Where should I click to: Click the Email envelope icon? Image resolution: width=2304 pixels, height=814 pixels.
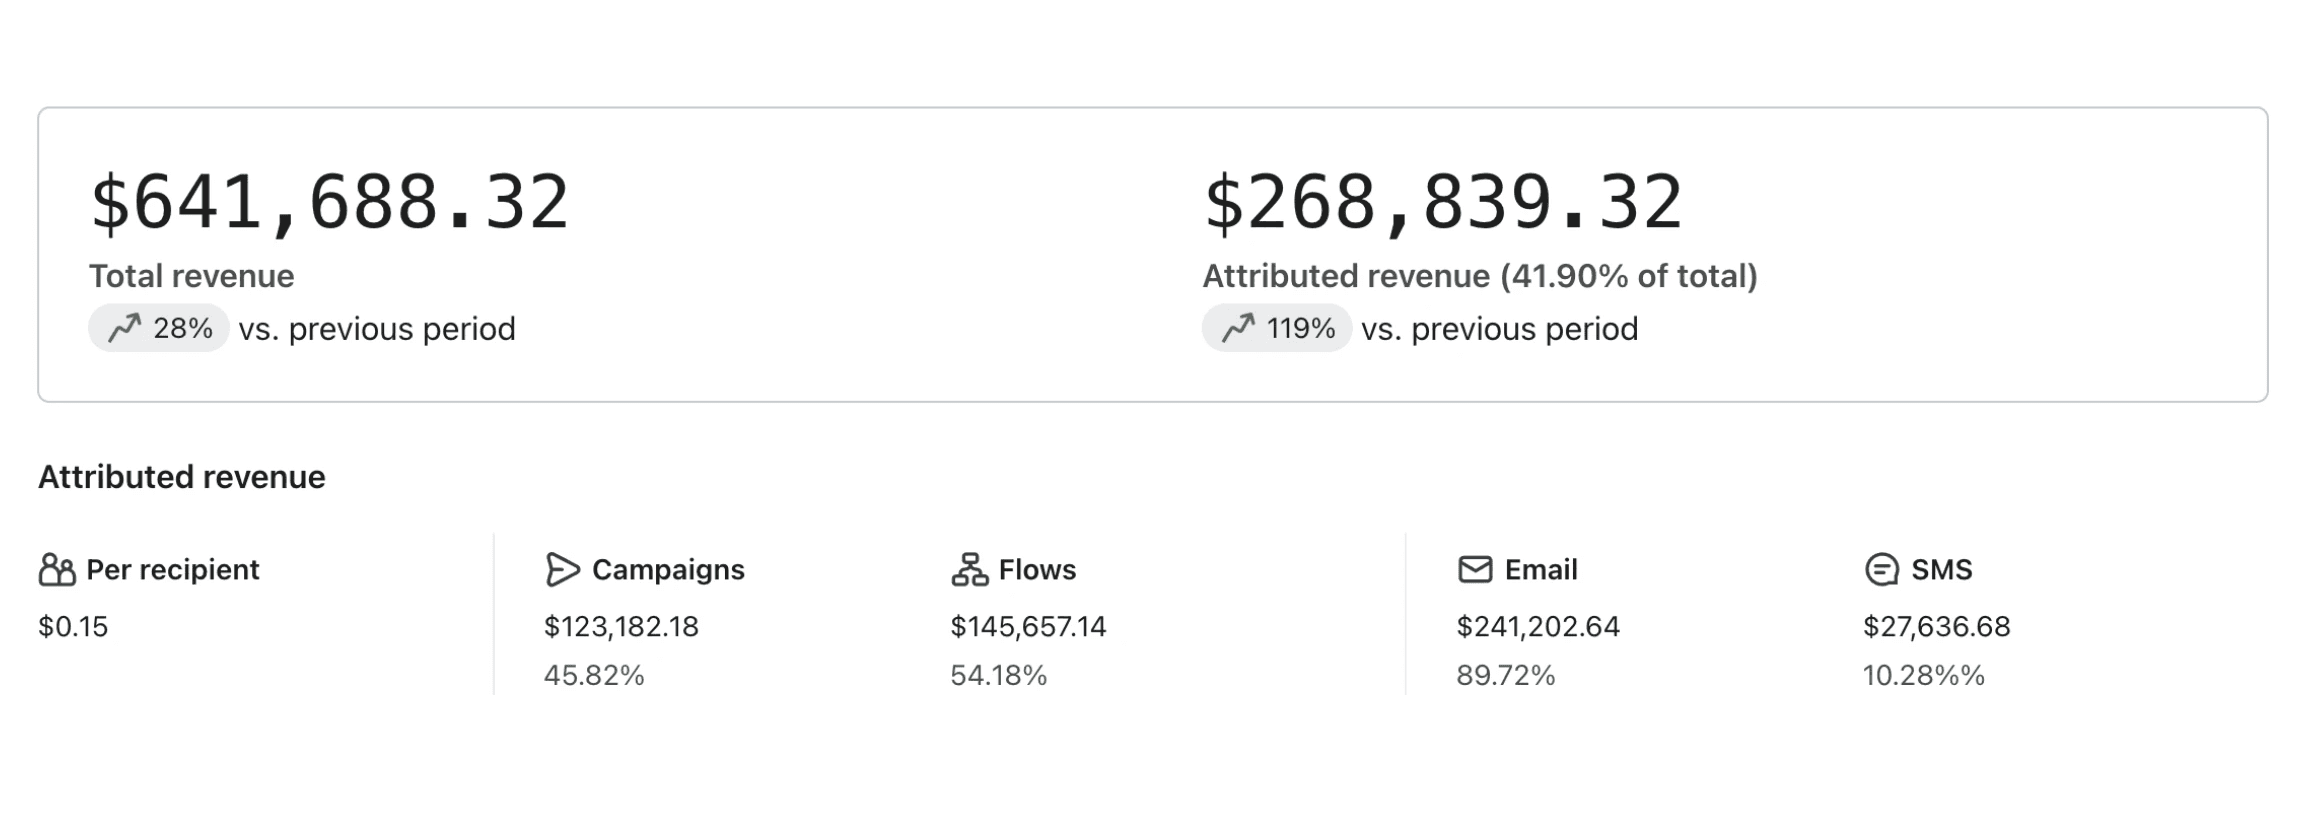click(x=1475, y=570)
